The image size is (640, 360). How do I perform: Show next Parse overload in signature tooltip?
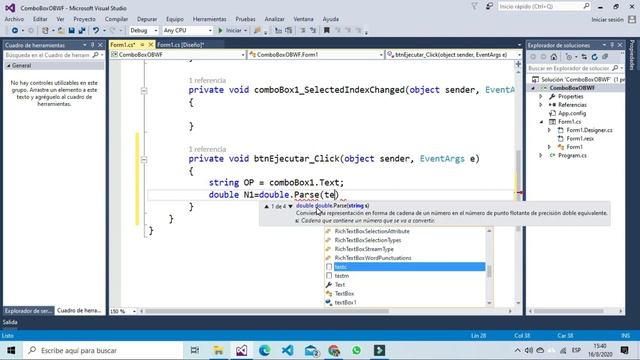click(x=290, y=207)
